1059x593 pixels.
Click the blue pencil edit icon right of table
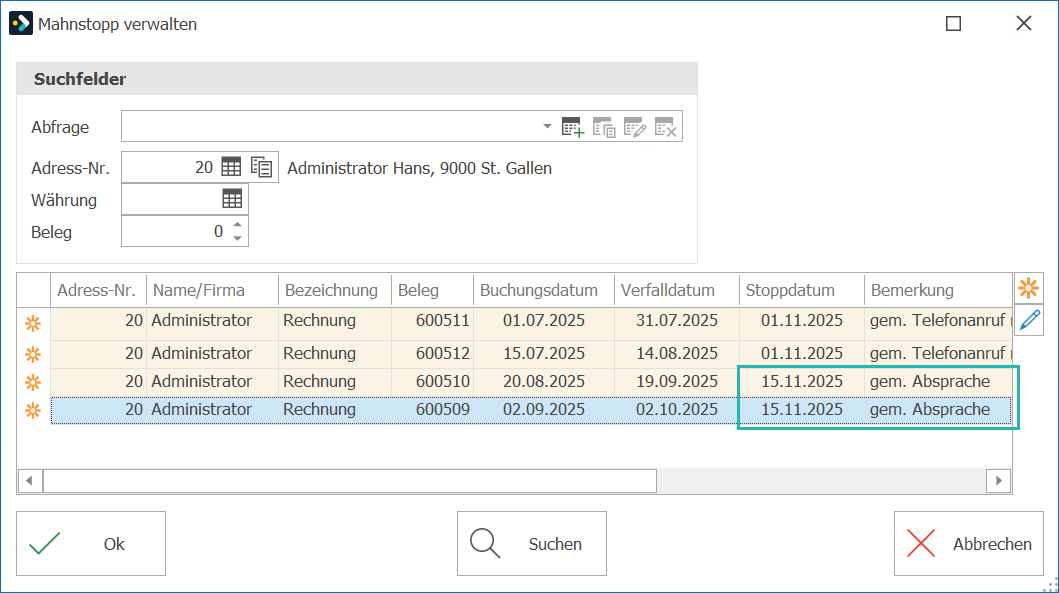tap(1029, 320)
